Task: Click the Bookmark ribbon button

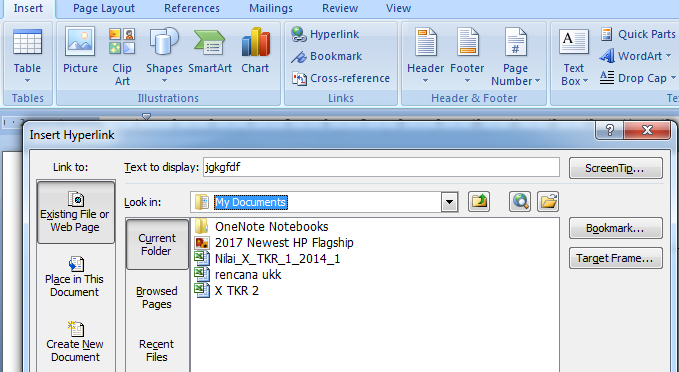Action: point(327,56)
